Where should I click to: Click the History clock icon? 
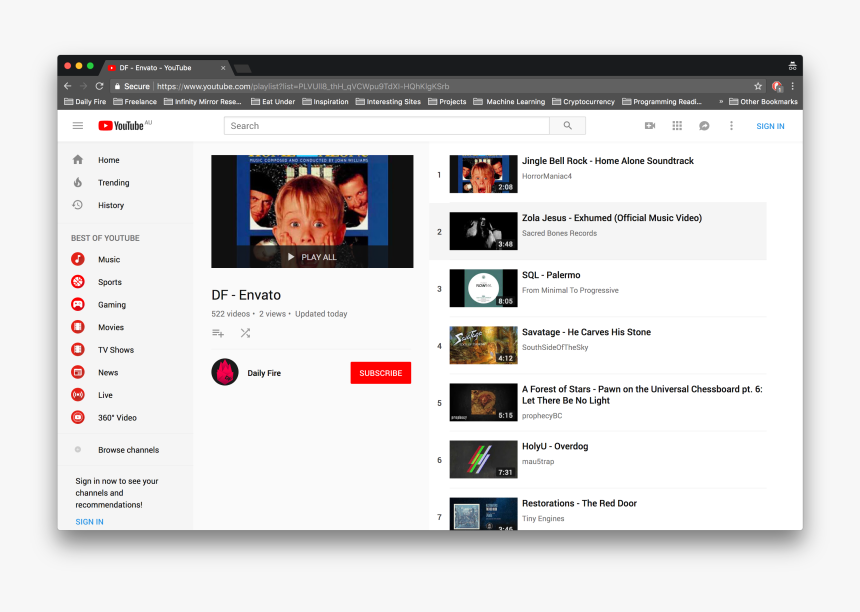pos(78,205)
